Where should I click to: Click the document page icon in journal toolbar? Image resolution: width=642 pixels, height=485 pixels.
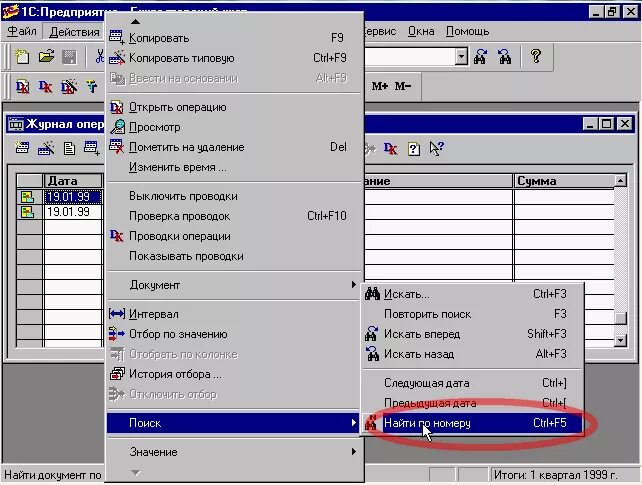pos(69,148)
